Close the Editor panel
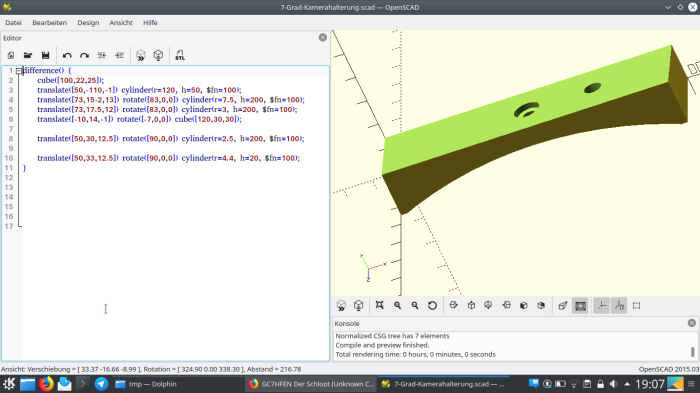Screen dimensions: 700x393 [323, 38]
